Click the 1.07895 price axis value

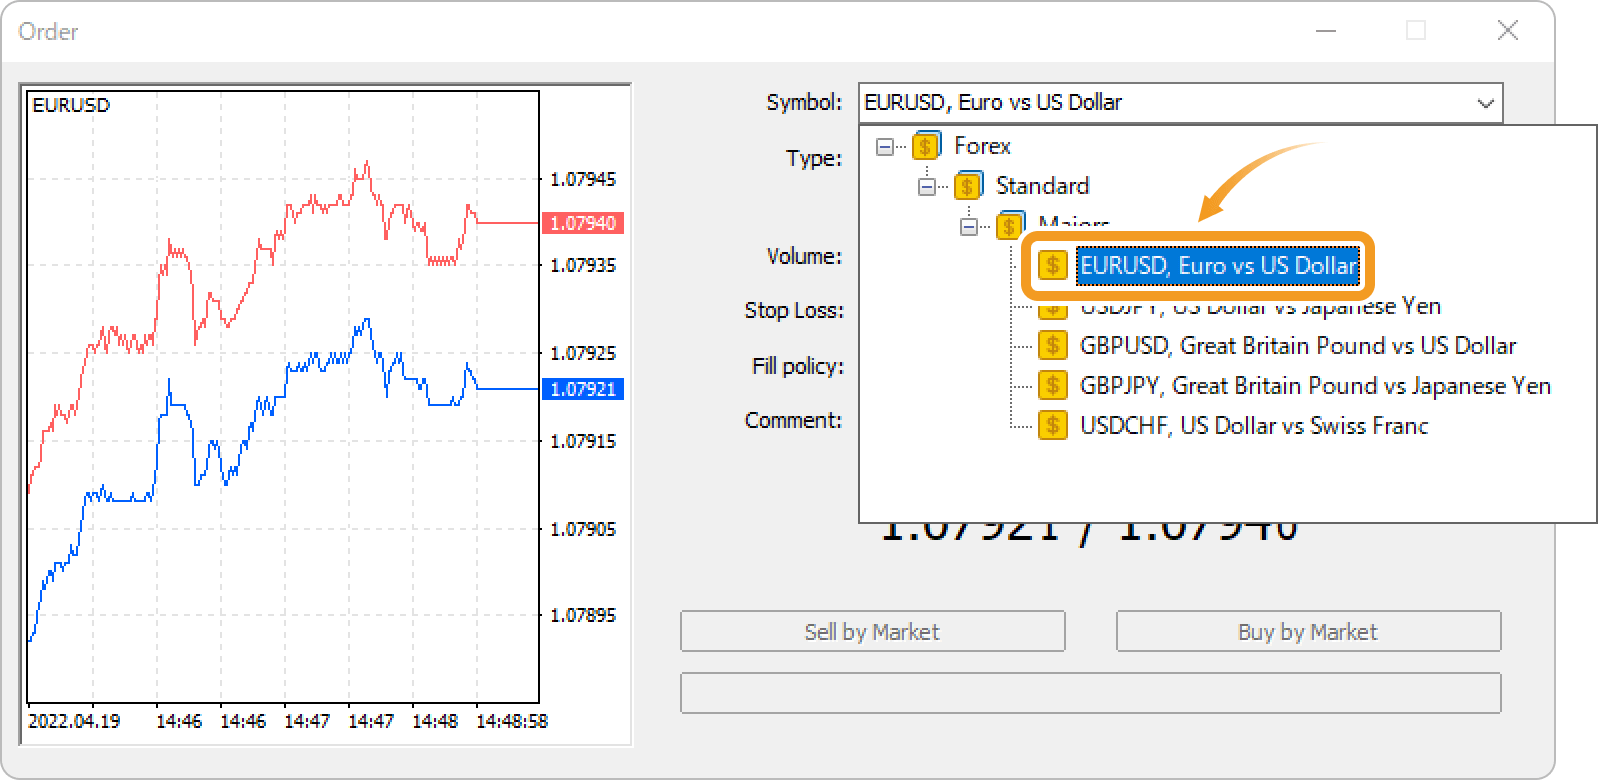[583, 615]
